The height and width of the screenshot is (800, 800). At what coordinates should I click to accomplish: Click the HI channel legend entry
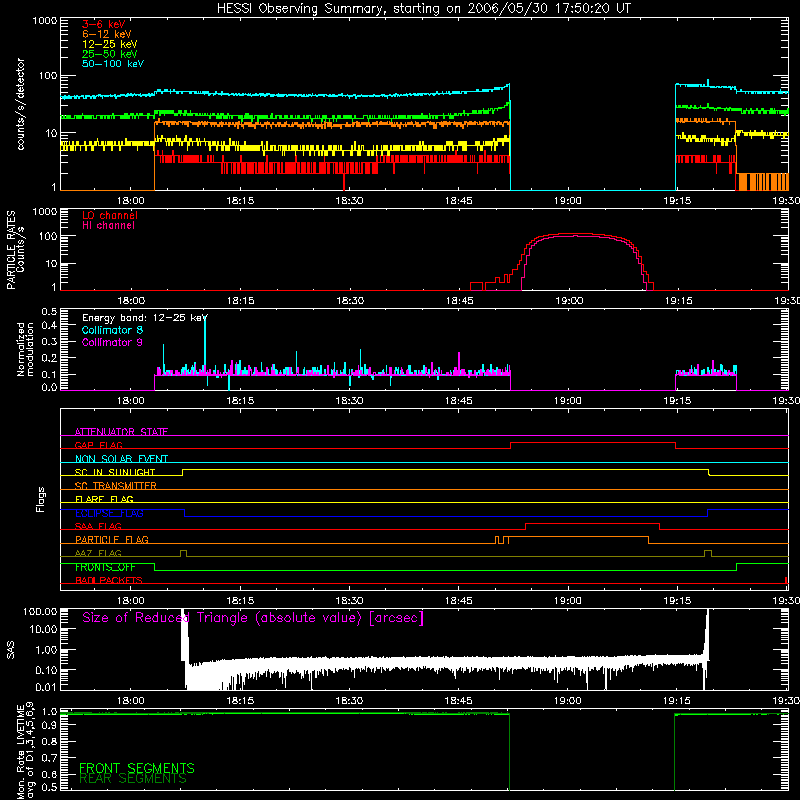[x=109, y=225]
